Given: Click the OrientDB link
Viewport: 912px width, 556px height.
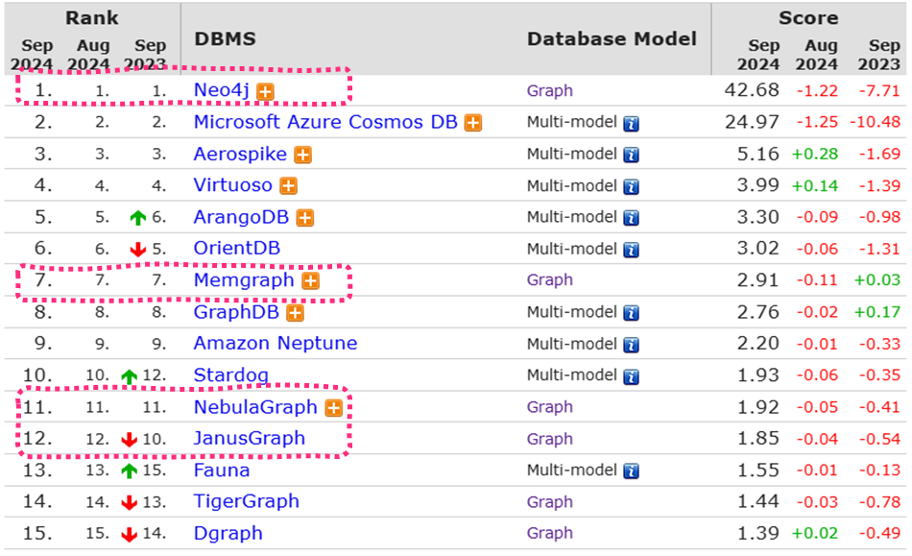Looking at the screenshot, I should [x=236, y=249].
